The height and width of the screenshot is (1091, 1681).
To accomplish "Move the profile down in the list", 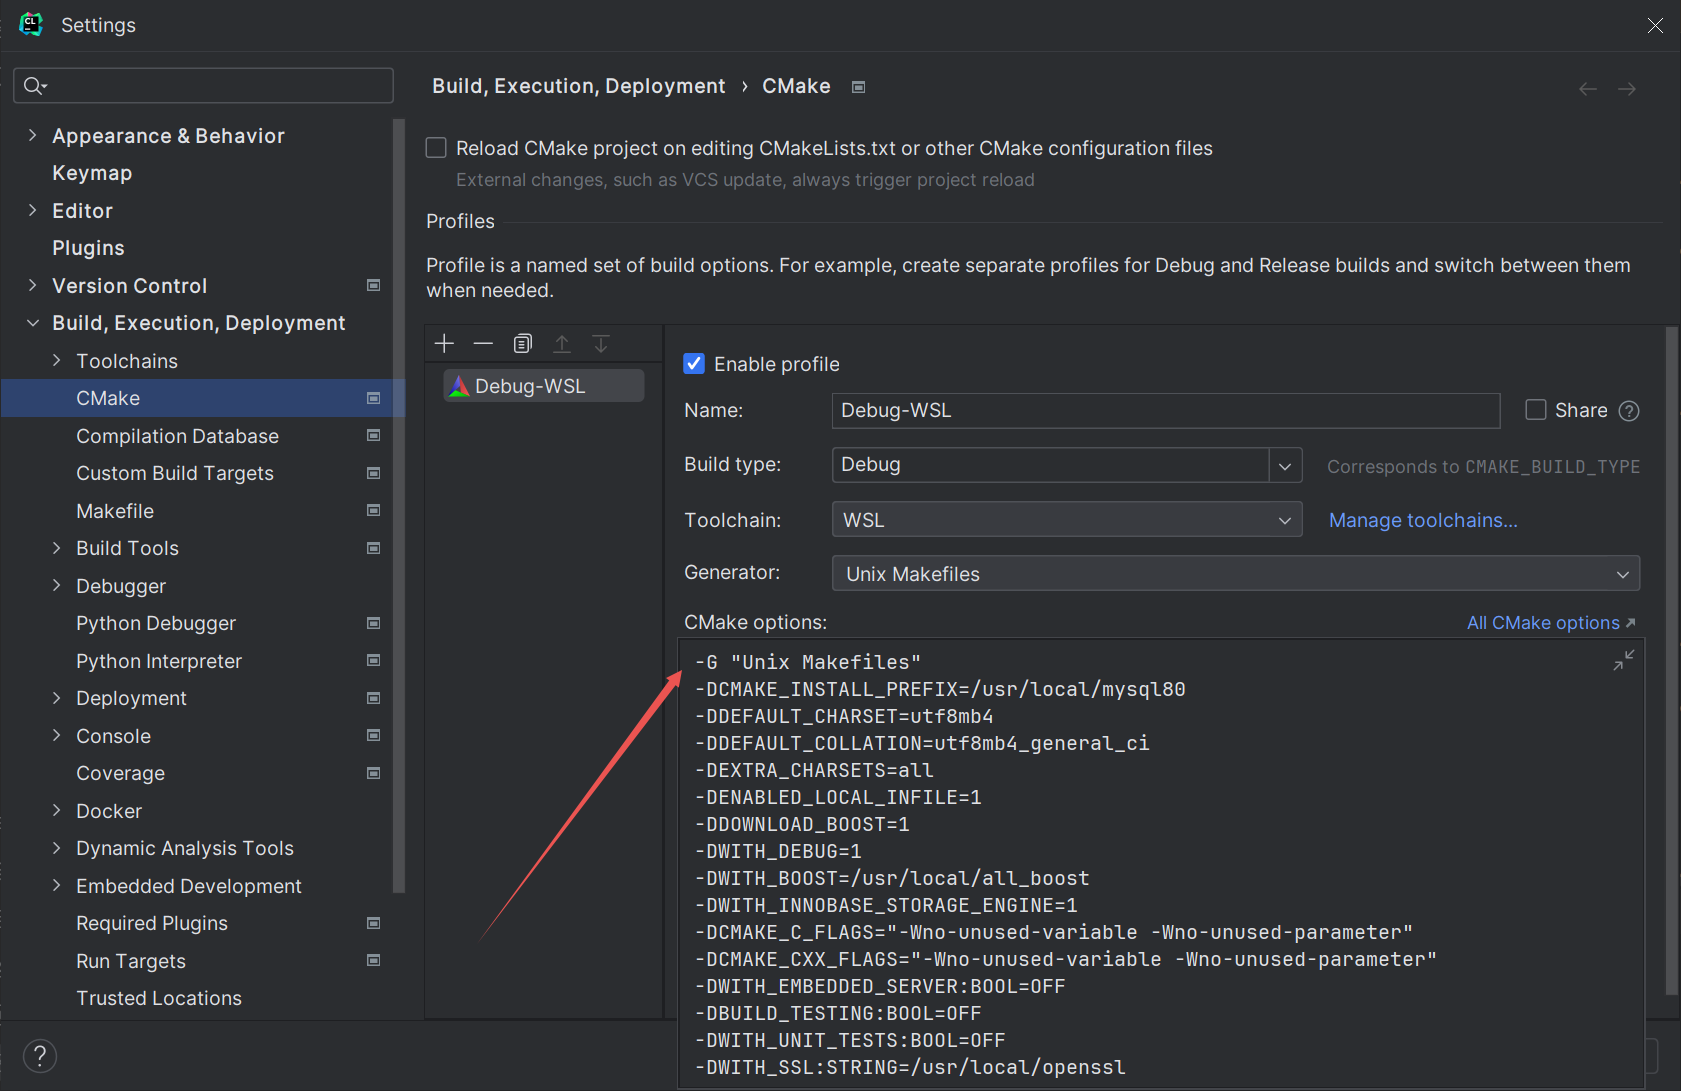I will coord(601,344).
